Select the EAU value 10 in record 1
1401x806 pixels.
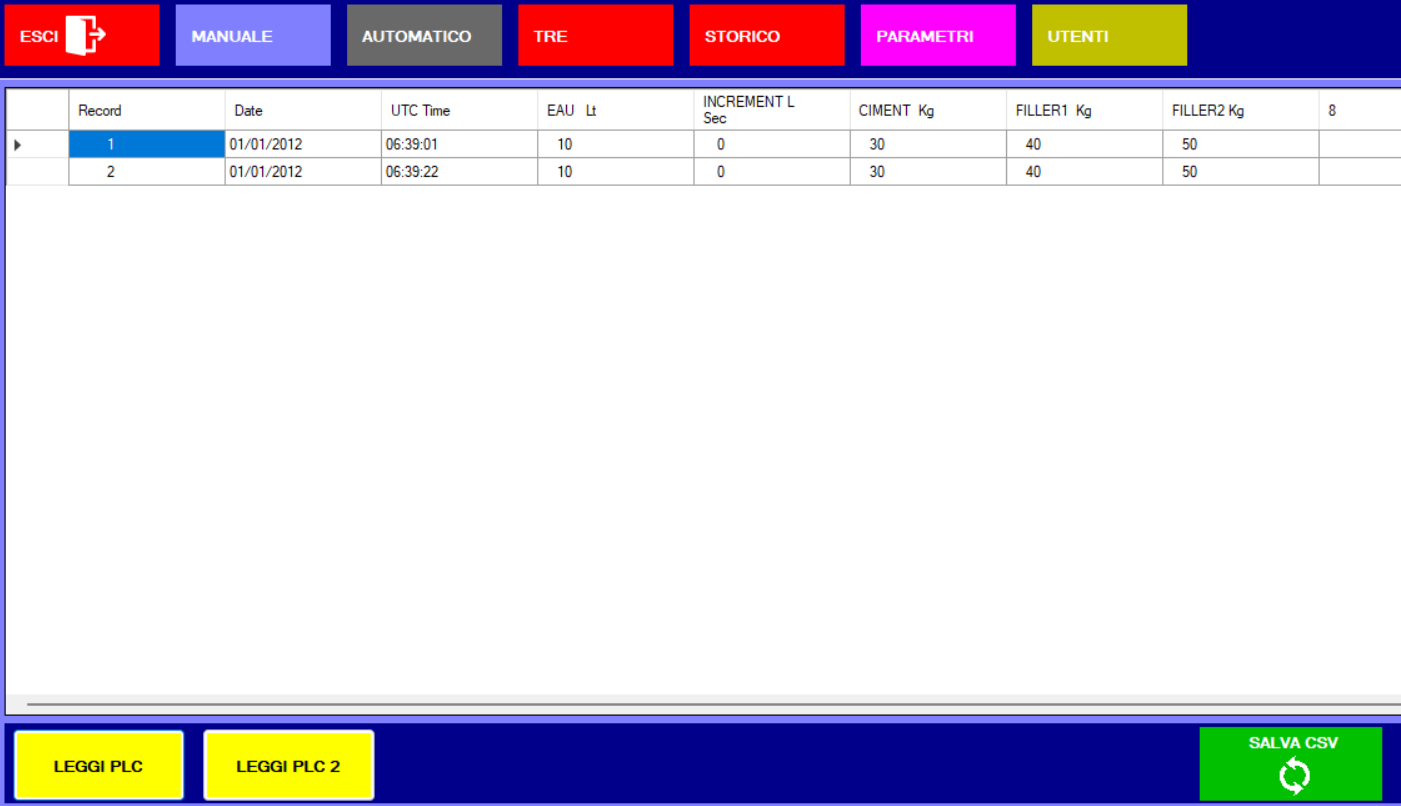(615, 144)
